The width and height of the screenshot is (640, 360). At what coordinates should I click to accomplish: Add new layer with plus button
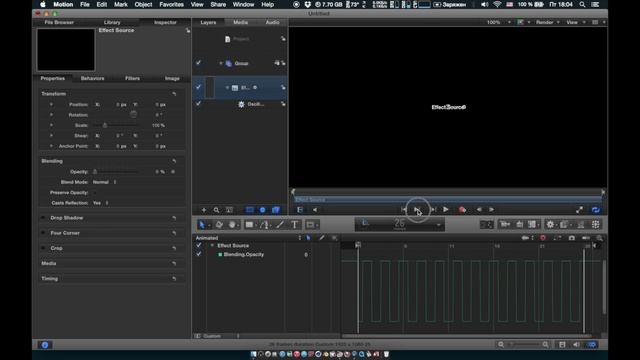204,210
